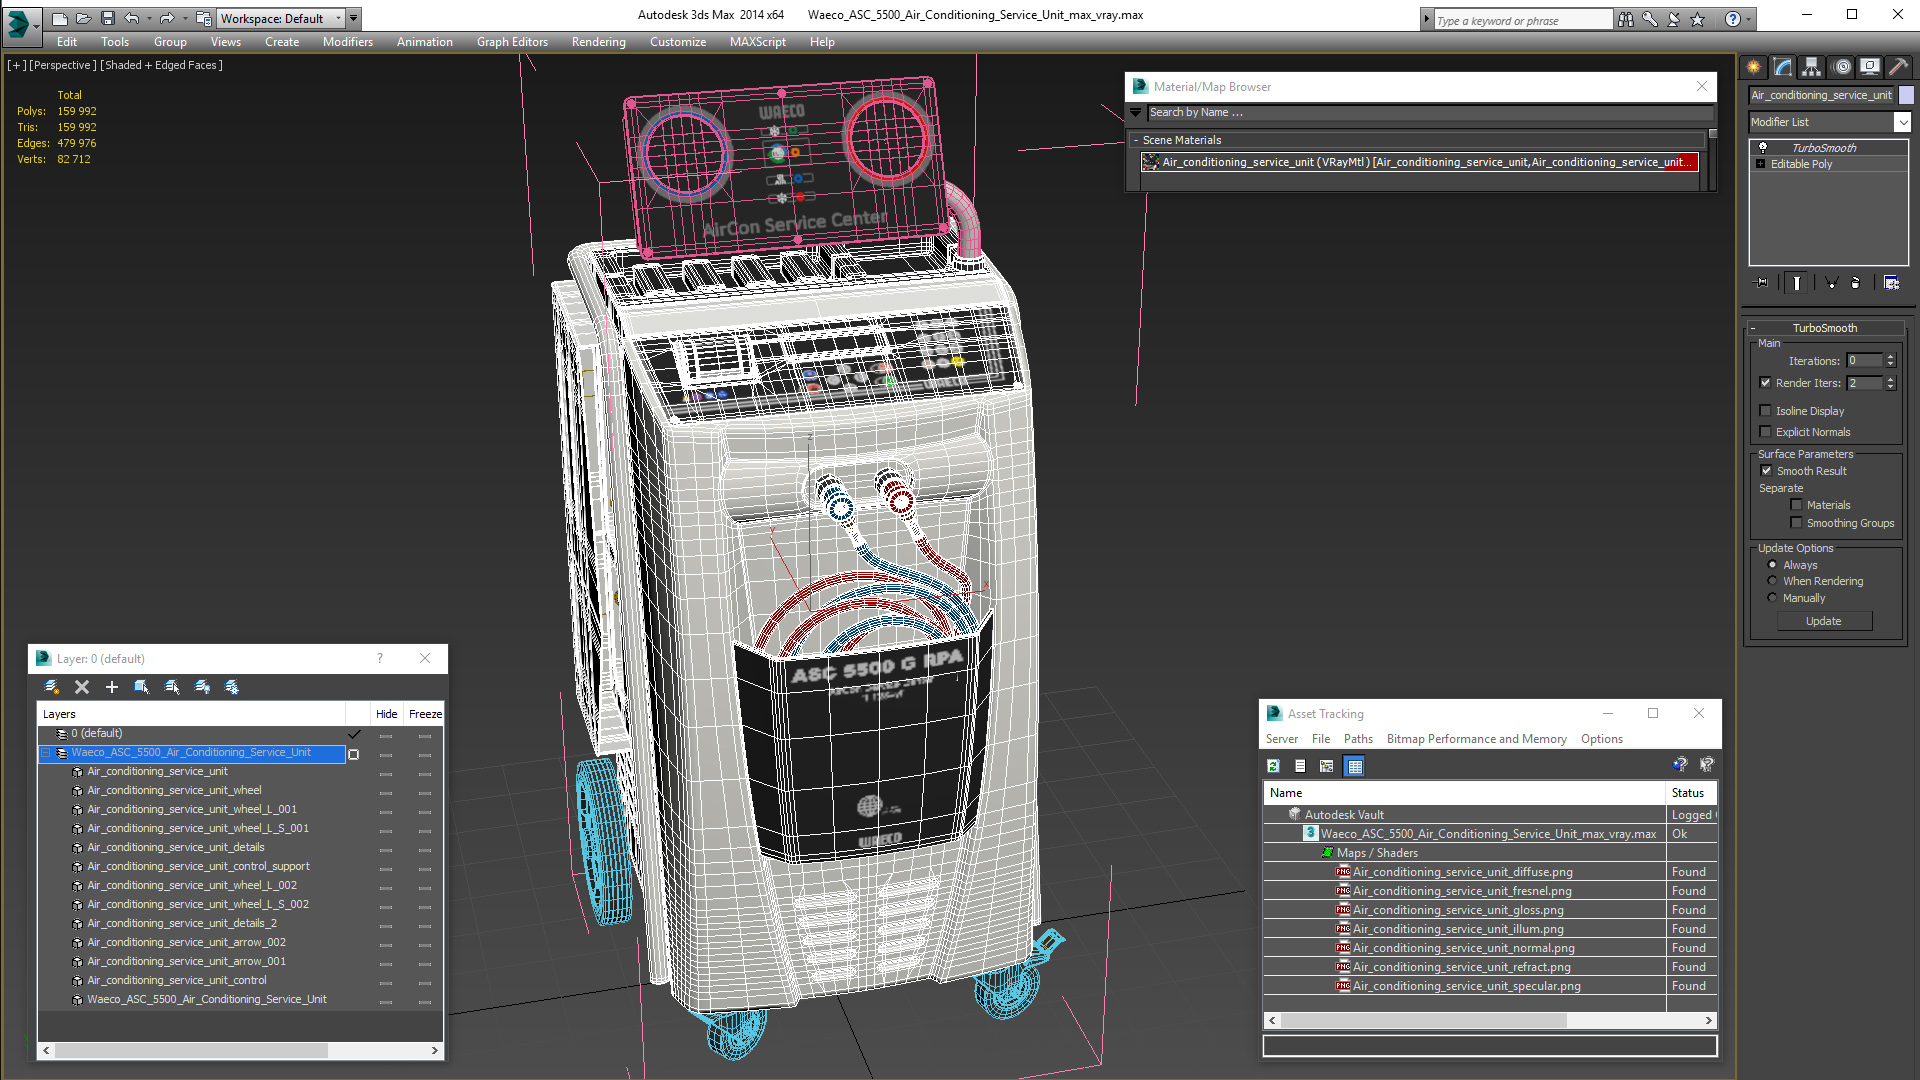Click the Update button
Screen dimensions: 1920x1080
[x=1824, y=621]
